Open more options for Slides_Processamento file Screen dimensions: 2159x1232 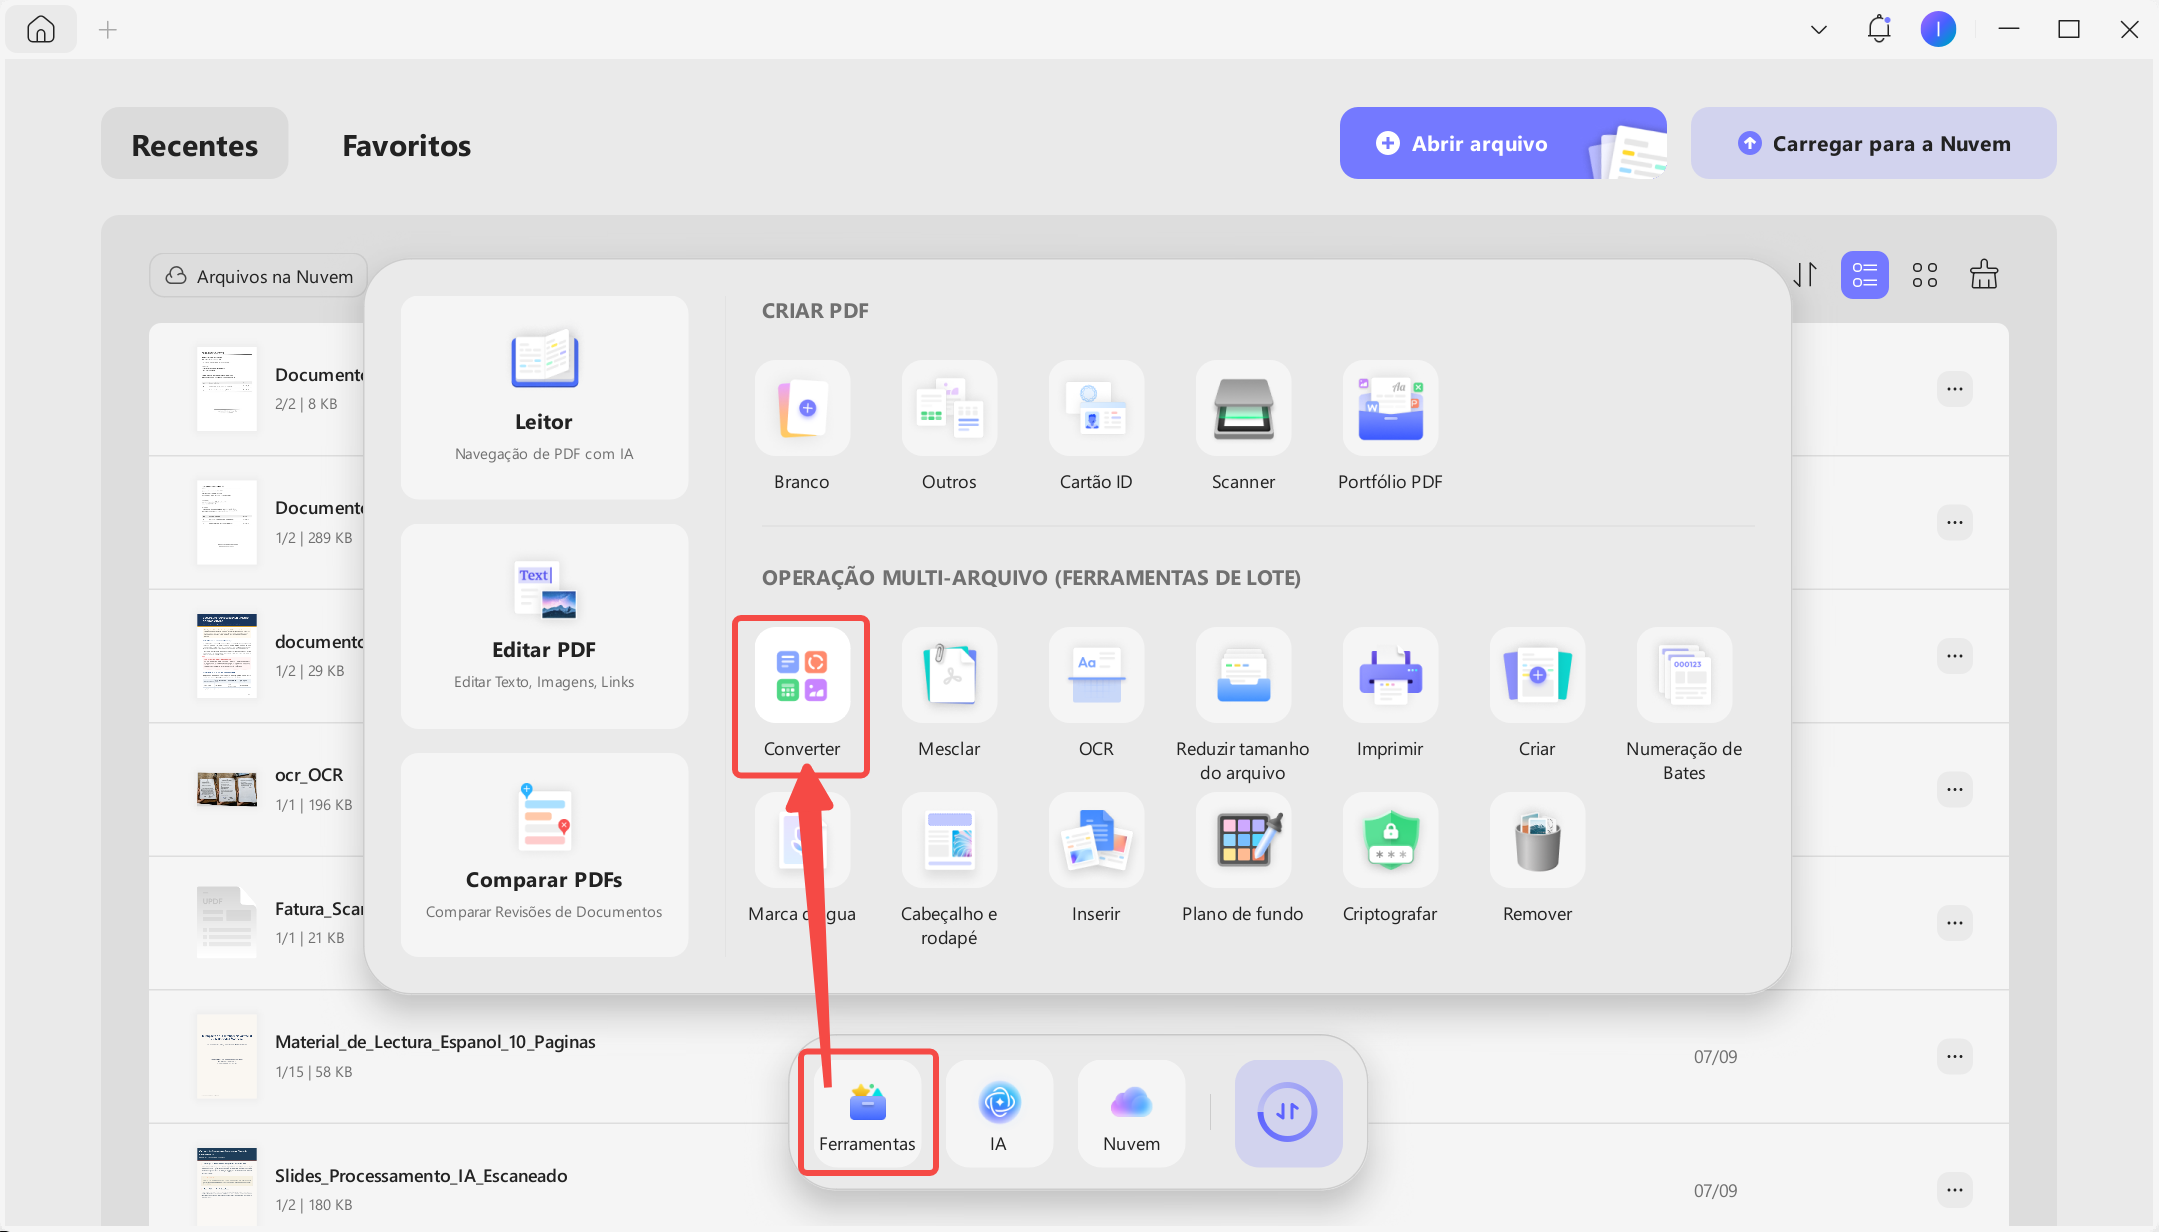click(1954, 1190)
